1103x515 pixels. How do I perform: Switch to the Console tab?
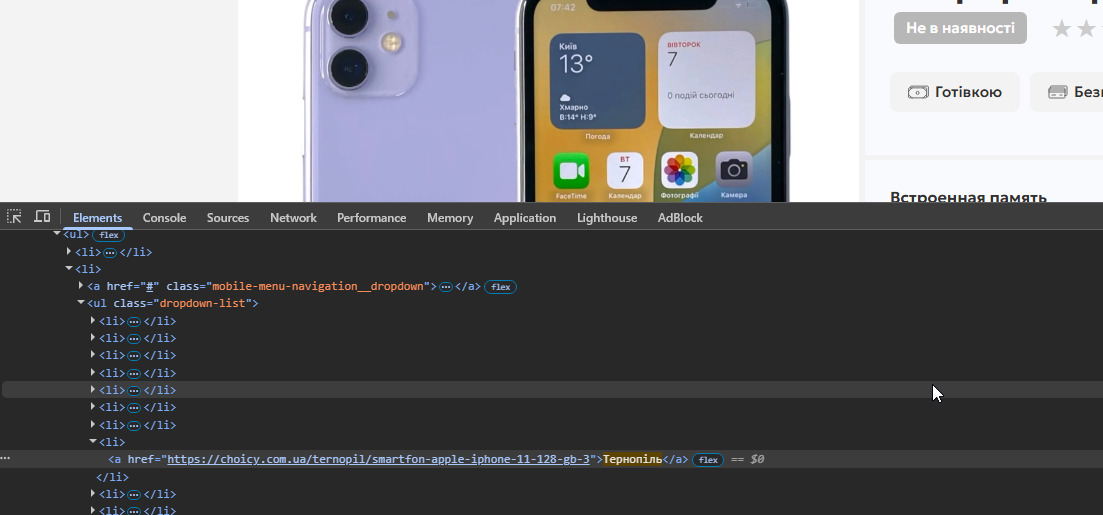(x=165, y=217)
